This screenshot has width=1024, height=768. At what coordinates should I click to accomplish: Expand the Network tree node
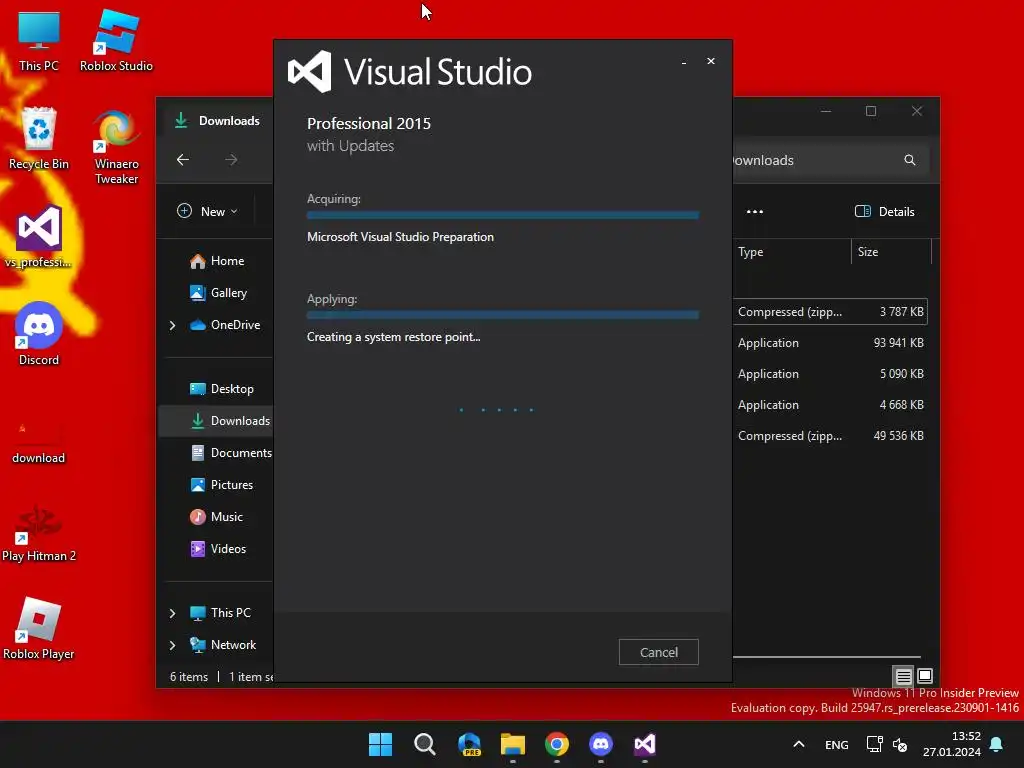click(x=172, y=645)
